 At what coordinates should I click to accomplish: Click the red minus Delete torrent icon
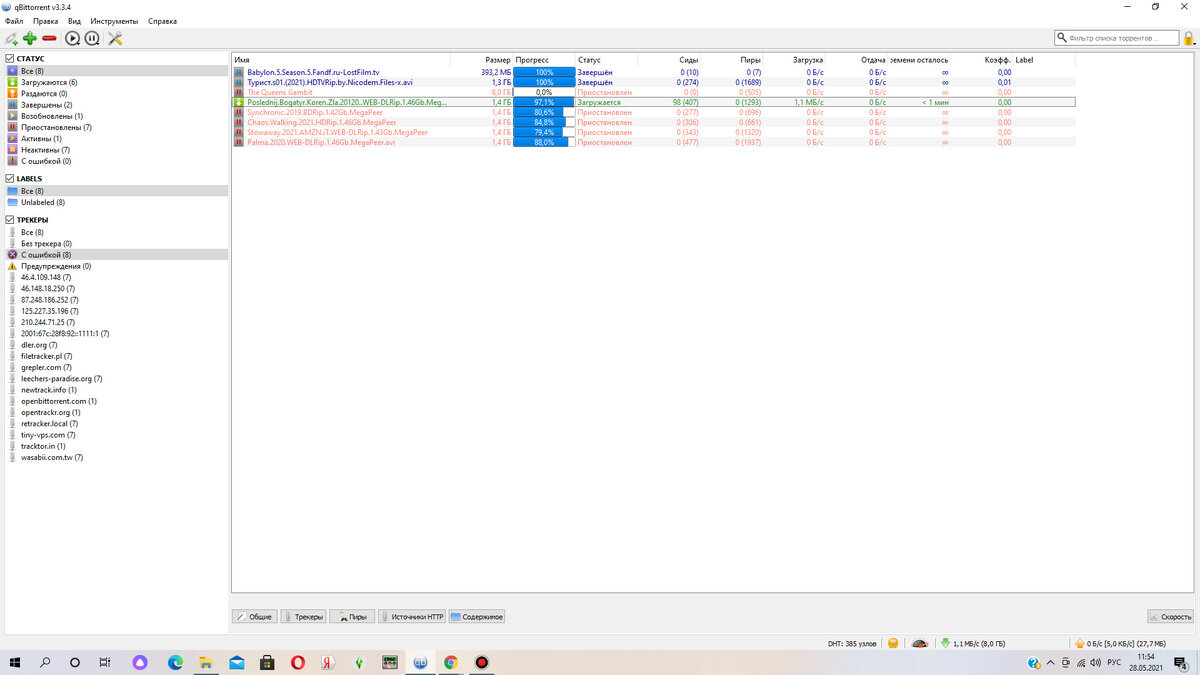coord(49,38)
